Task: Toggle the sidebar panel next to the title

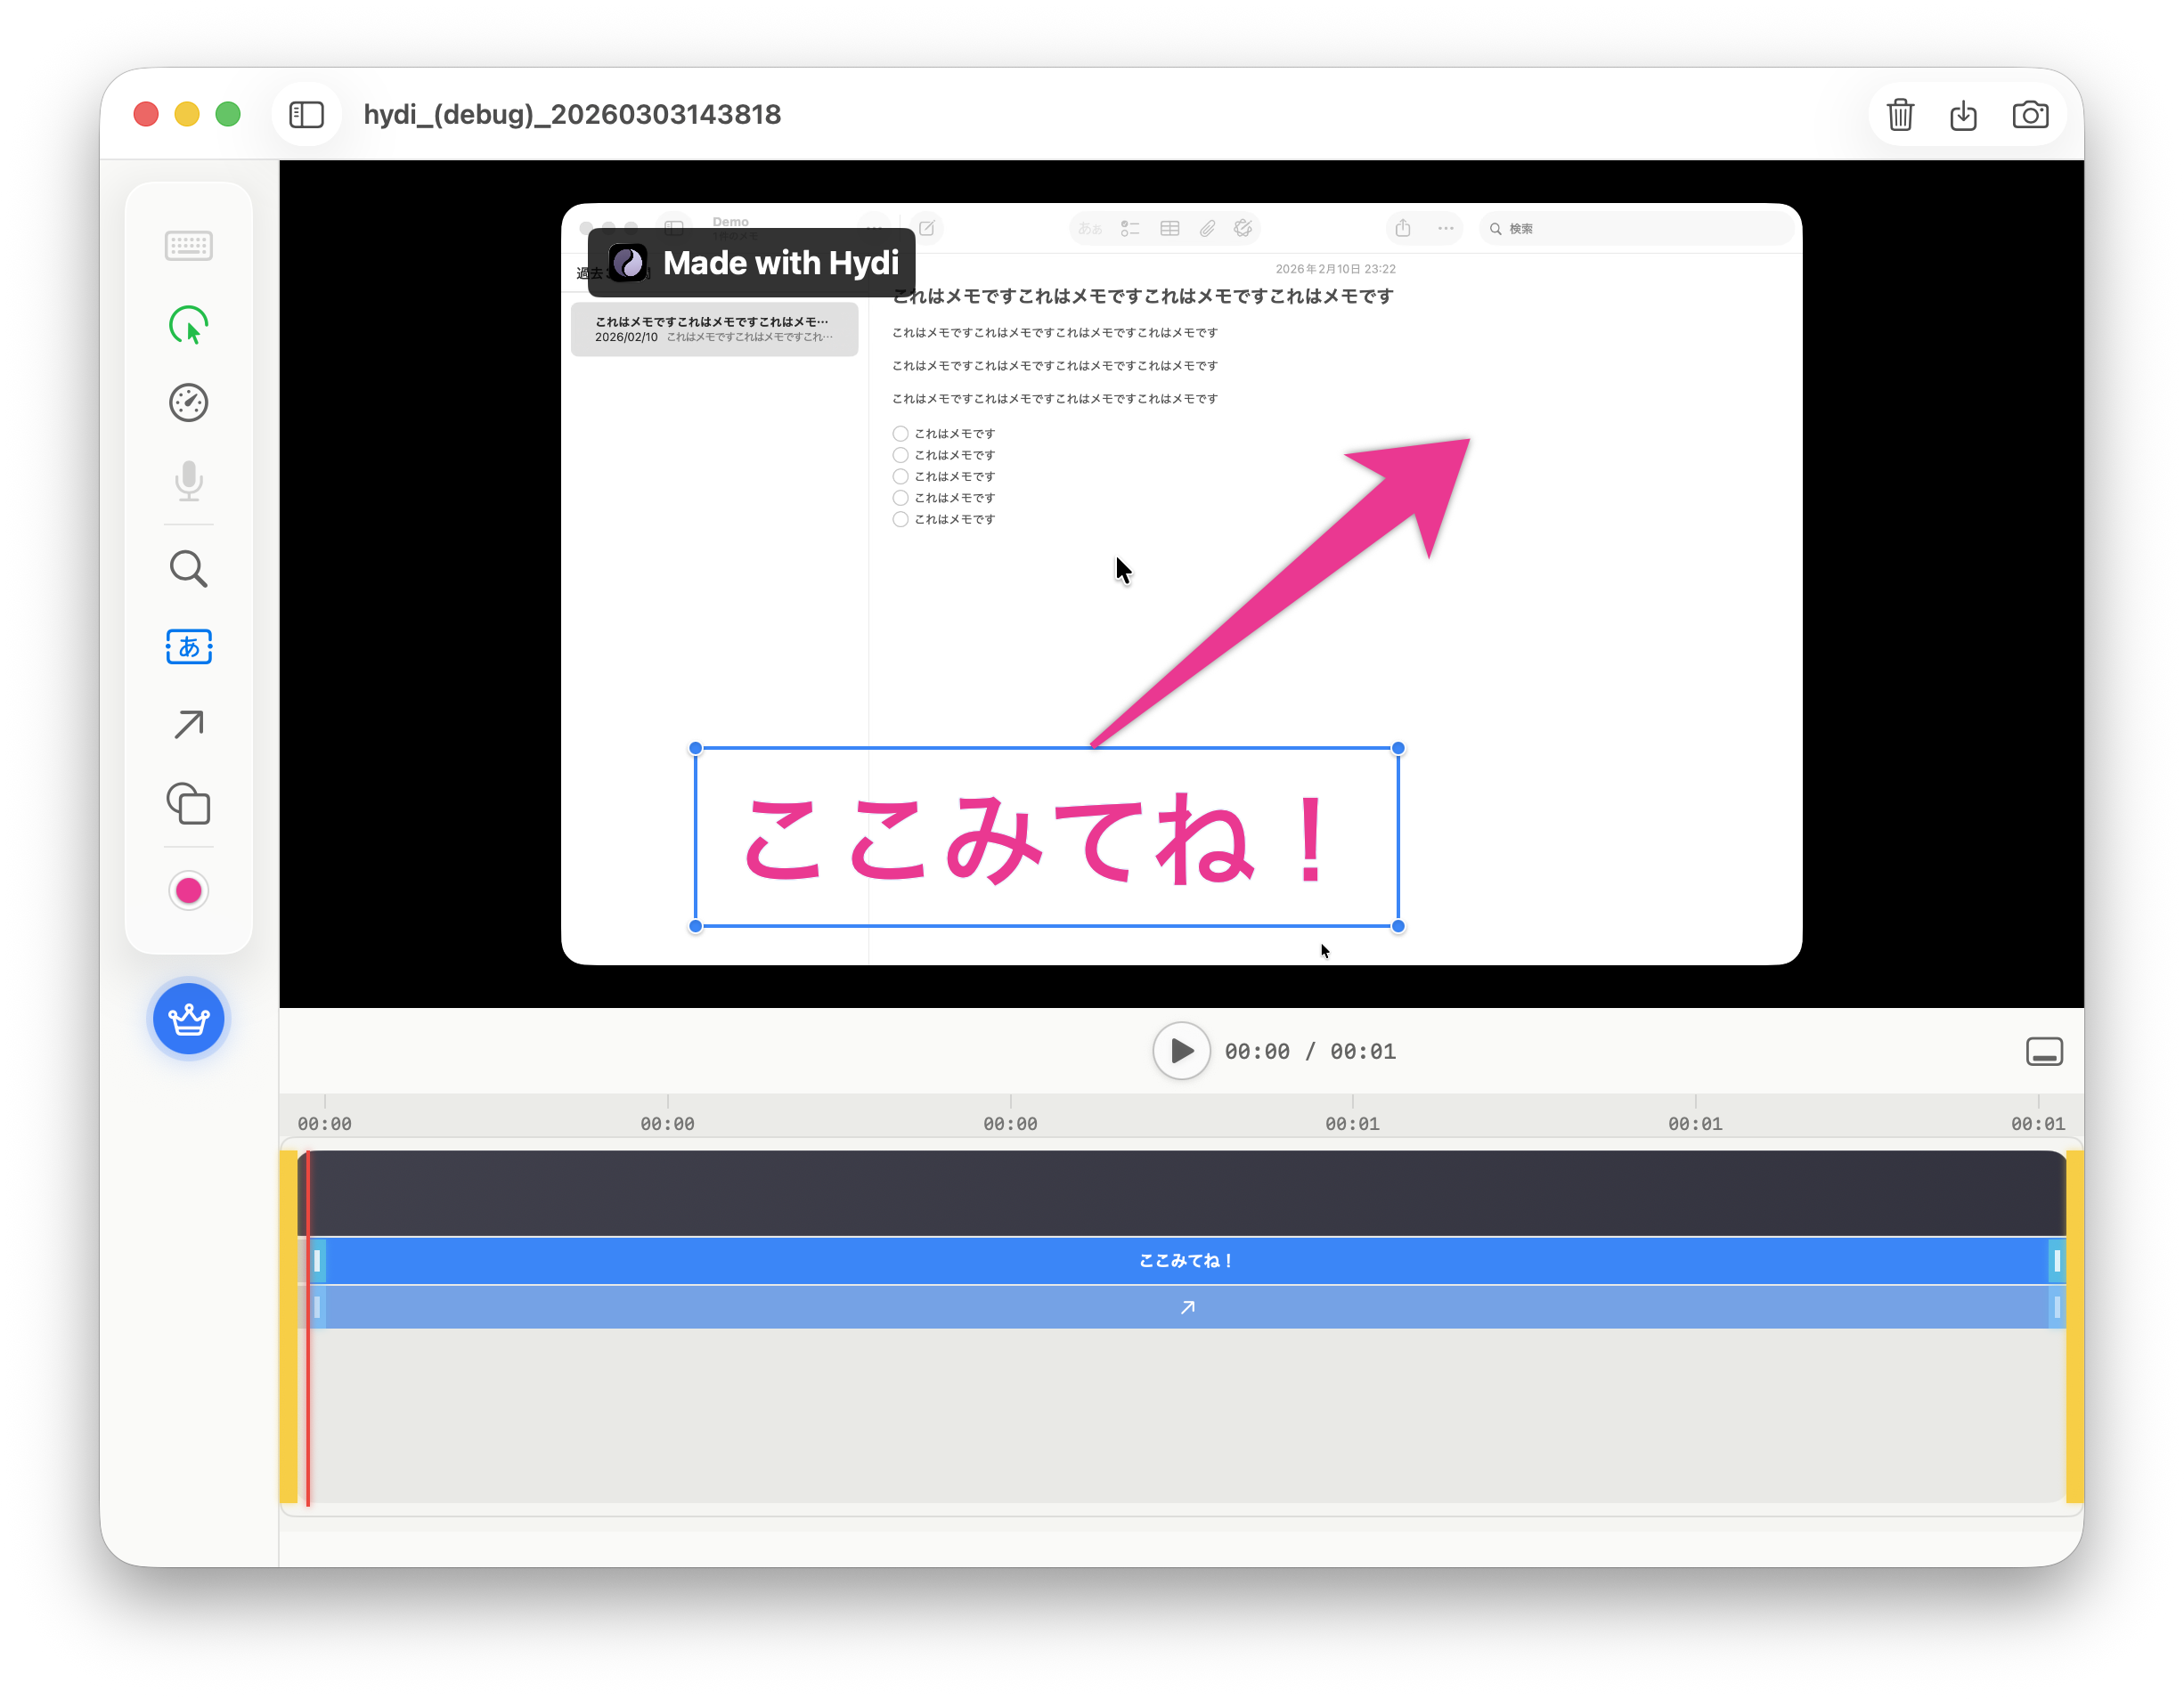Action: point(307,114)
